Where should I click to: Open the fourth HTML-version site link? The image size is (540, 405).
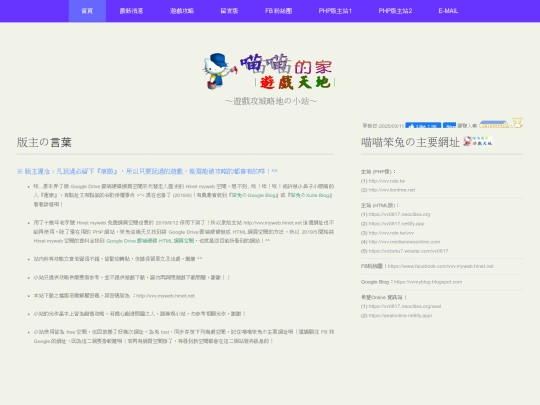[x=404, y=242]
